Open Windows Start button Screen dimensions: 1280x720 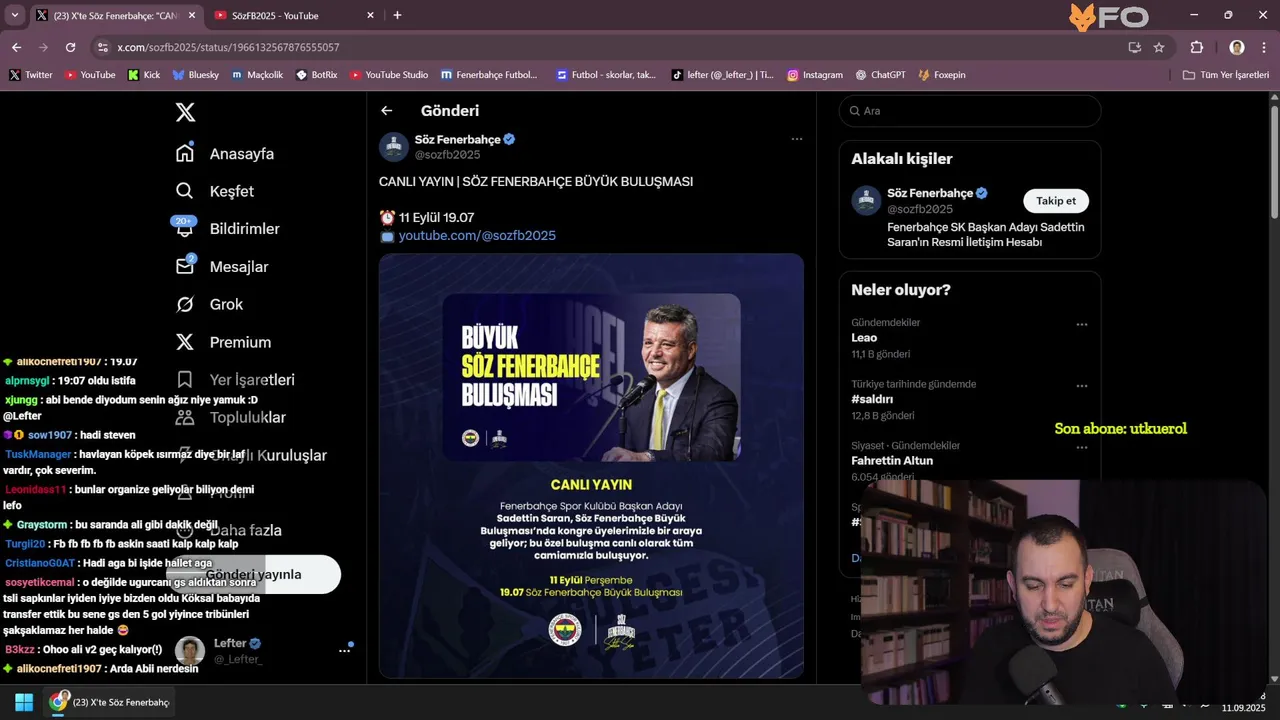point(24,702)
